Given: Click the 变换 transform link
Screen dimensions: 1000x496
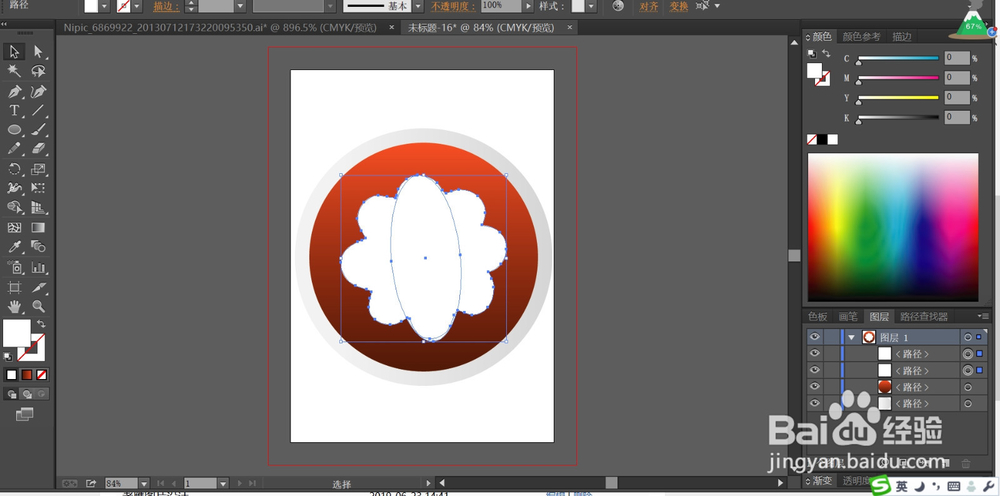Looking at the screenshot, I should pos(679,6).
